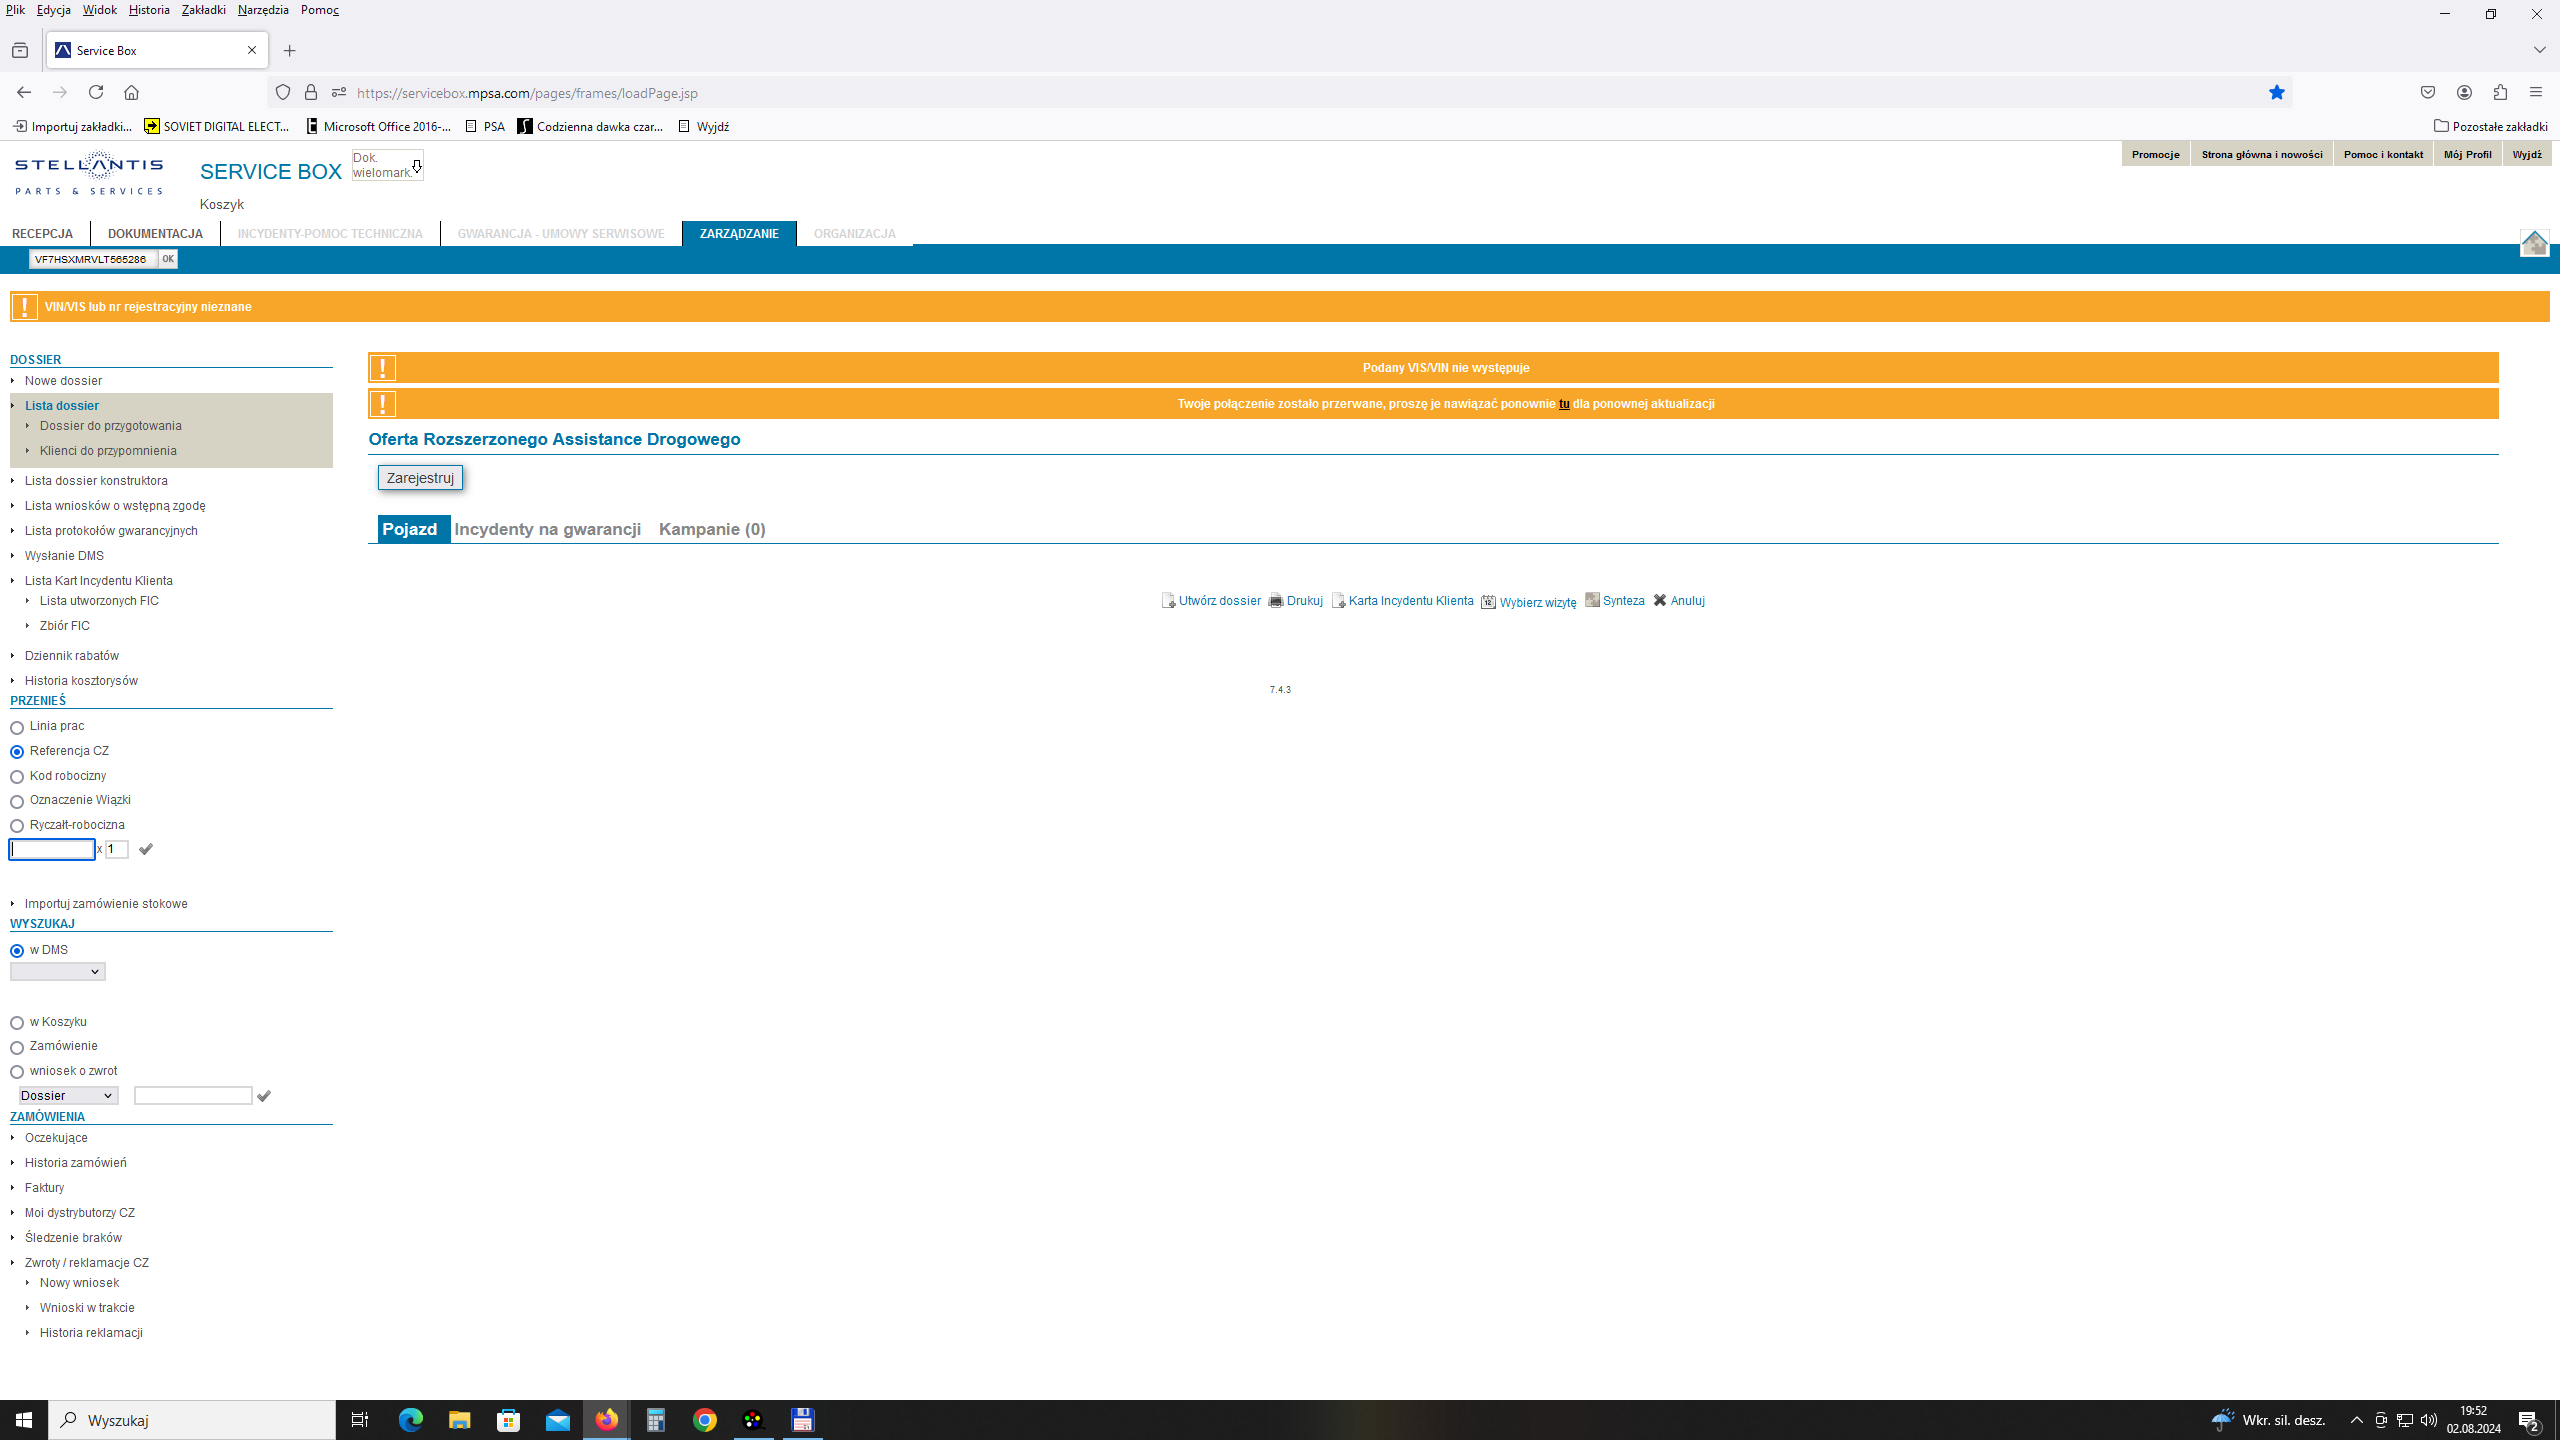Image resolution: width=2560 pixels, height=1440 pixels.
Task: Switch to Incydenty na gwarancji tab
Action: click(x=547, y=529)
